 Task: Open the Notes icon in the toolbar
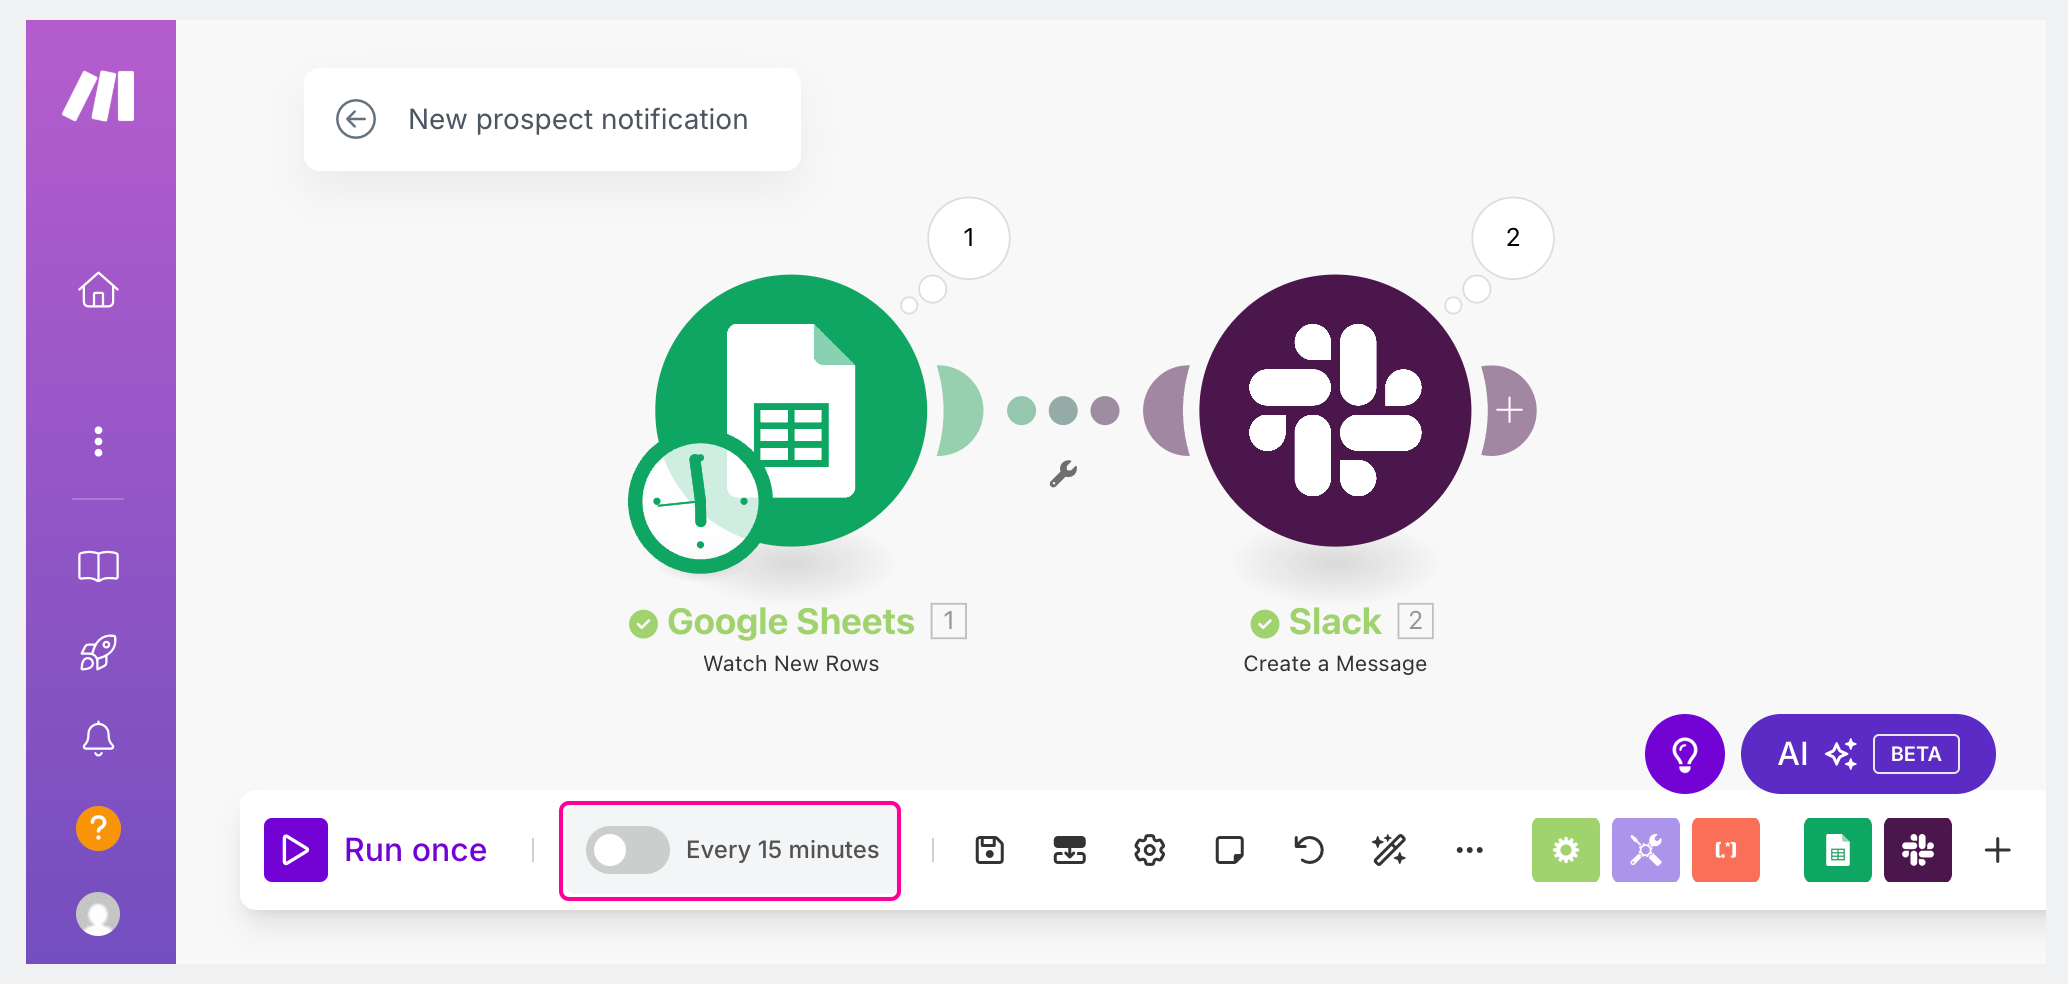click(x=1229, y=850)
